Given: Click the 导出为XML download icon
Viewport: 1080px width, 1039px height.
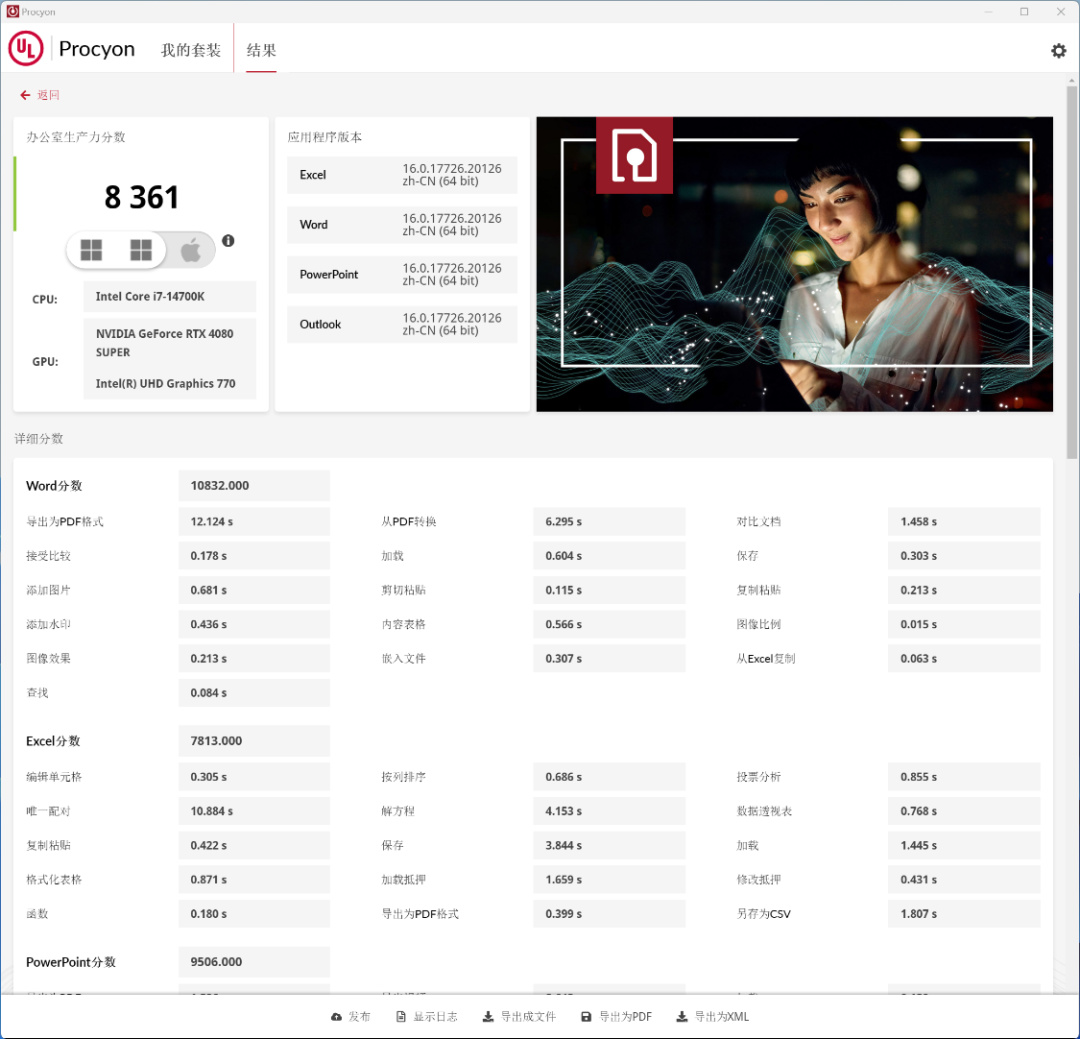Looking at the screenshot, I should (682, 1017).
